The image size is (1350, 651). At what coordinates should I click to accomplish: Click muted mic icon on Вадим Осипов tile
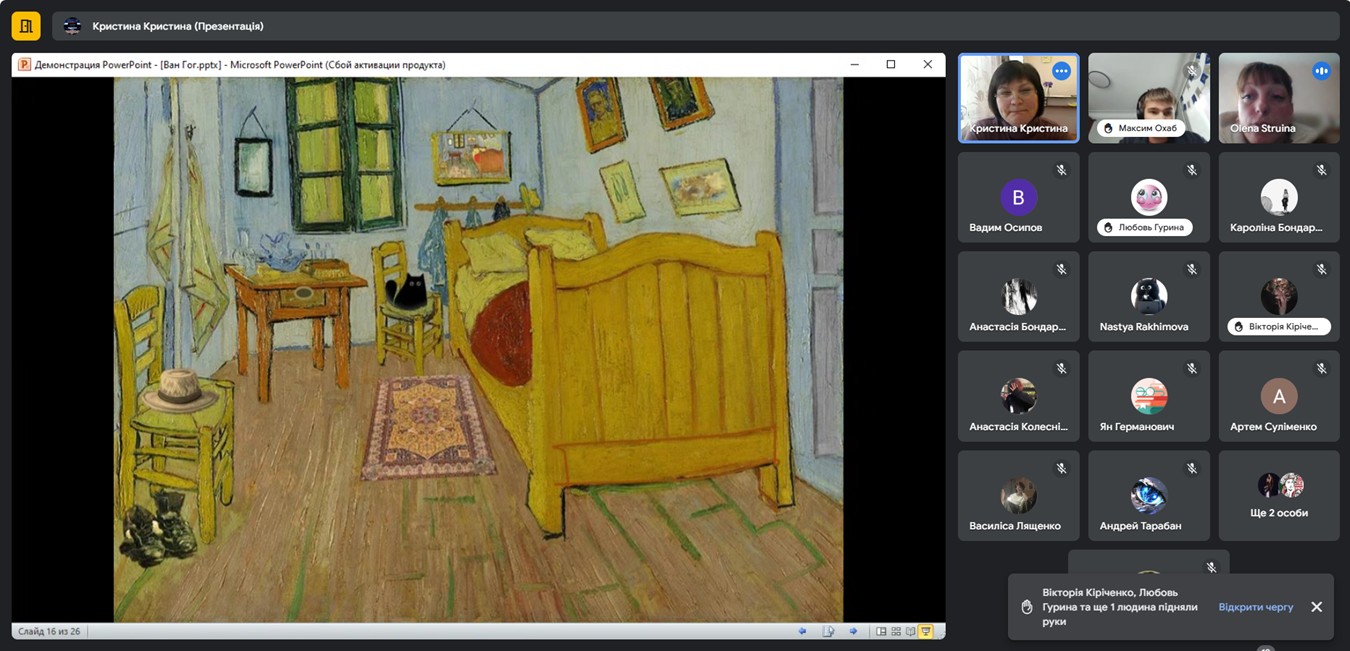1061,170
